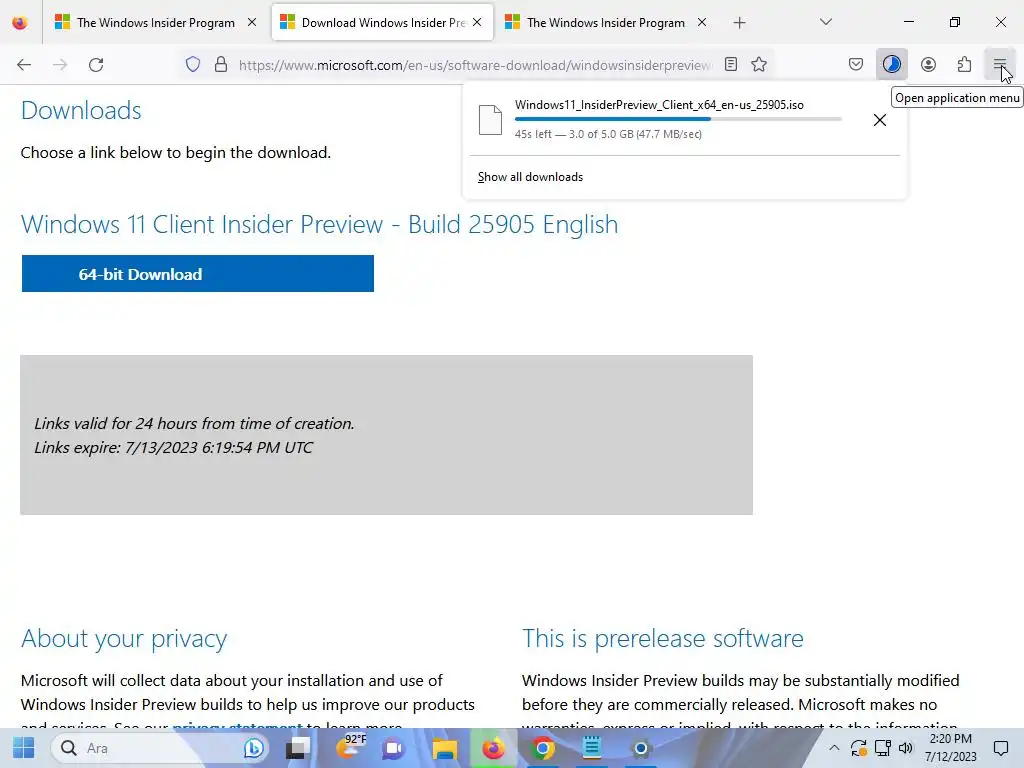Click the URL address bar
Viewport: 1024px width, 768px height.
pyautogui.click(x=475, y=65)
